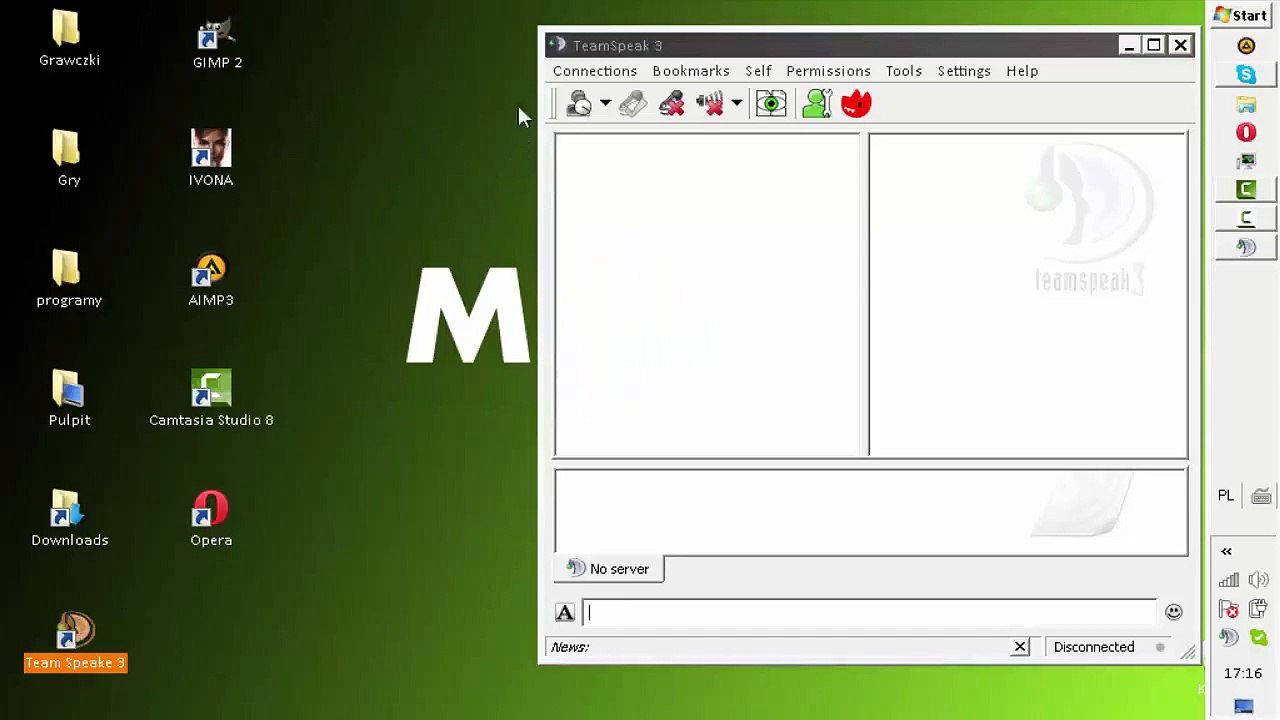
Task: Switch to TeamSpeak taskbar button
Action: coord(1246,247)
